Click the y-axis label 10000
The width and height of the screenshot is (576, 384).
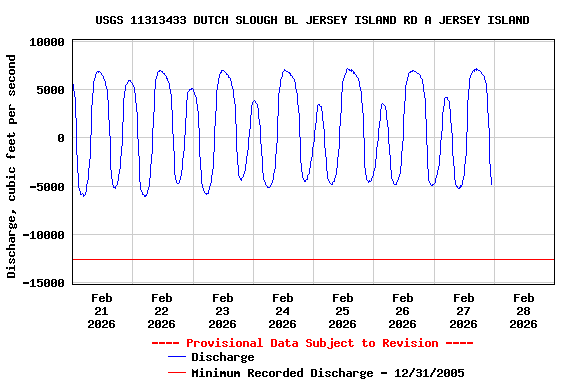(47, 42)
